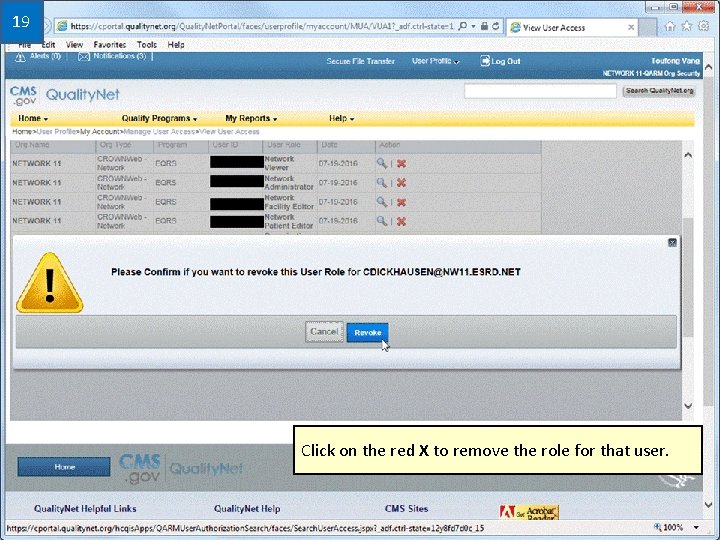The height and width of the screenshot is (540, 720).
Task: Expand the Quality Programs menu
Action: 159,118
